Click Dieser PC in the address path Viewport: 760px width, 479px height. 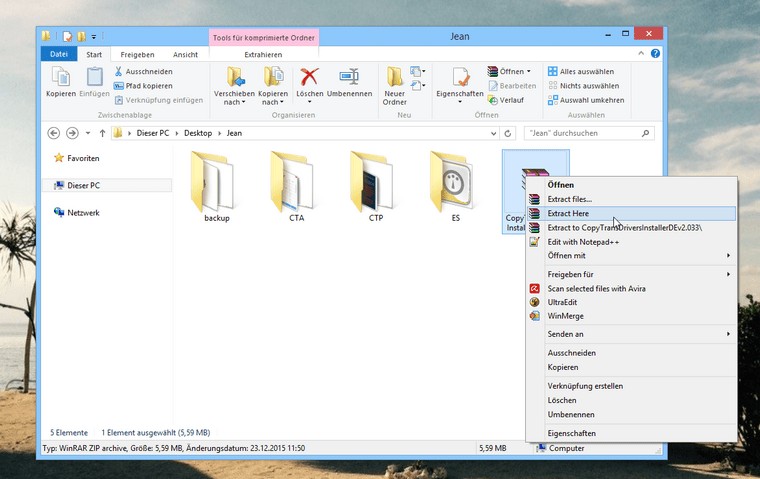(153, 133)
